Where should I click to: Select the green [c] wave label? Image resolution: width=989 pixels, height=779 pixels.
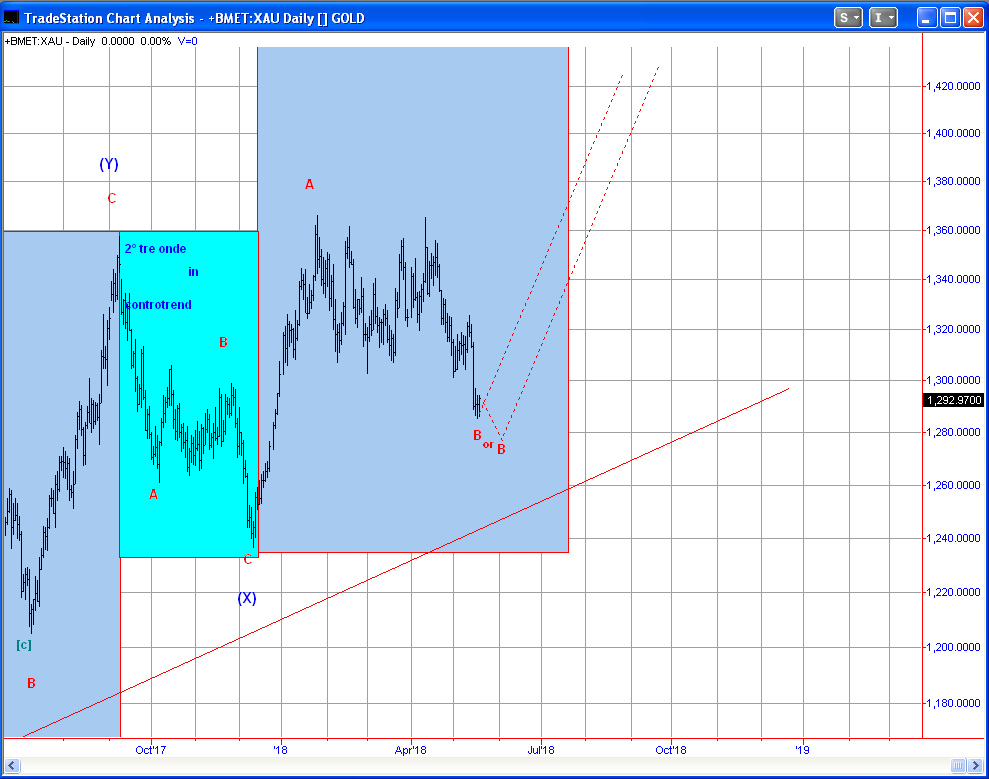pyautogui.click(x=24, y=645)
